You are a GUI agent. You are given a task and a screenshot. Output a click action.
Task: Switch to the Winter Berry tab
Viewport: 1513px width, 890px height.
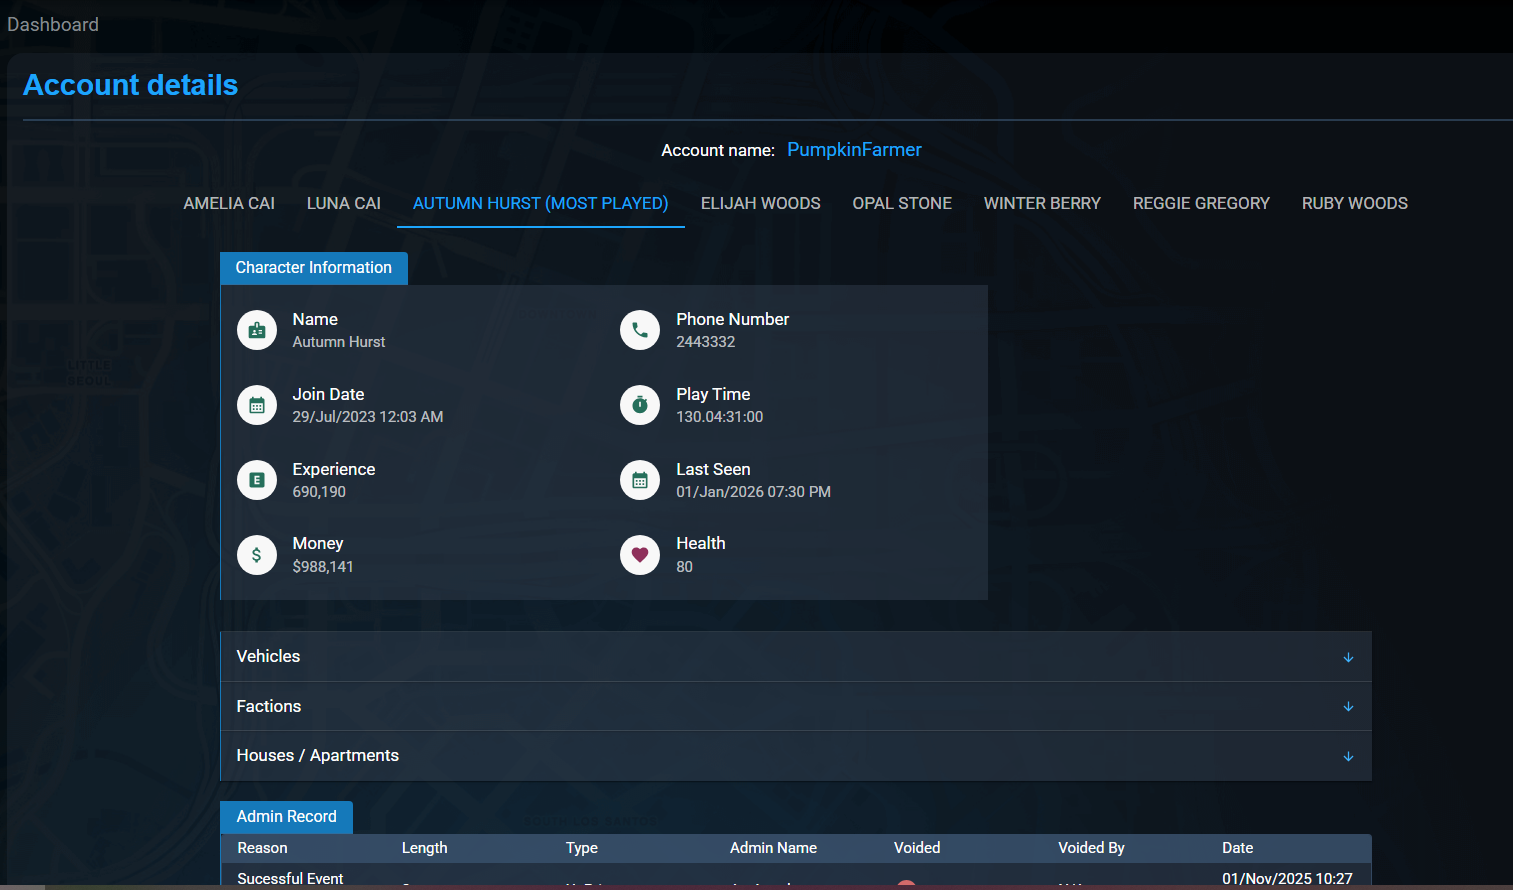point(1042,203)
